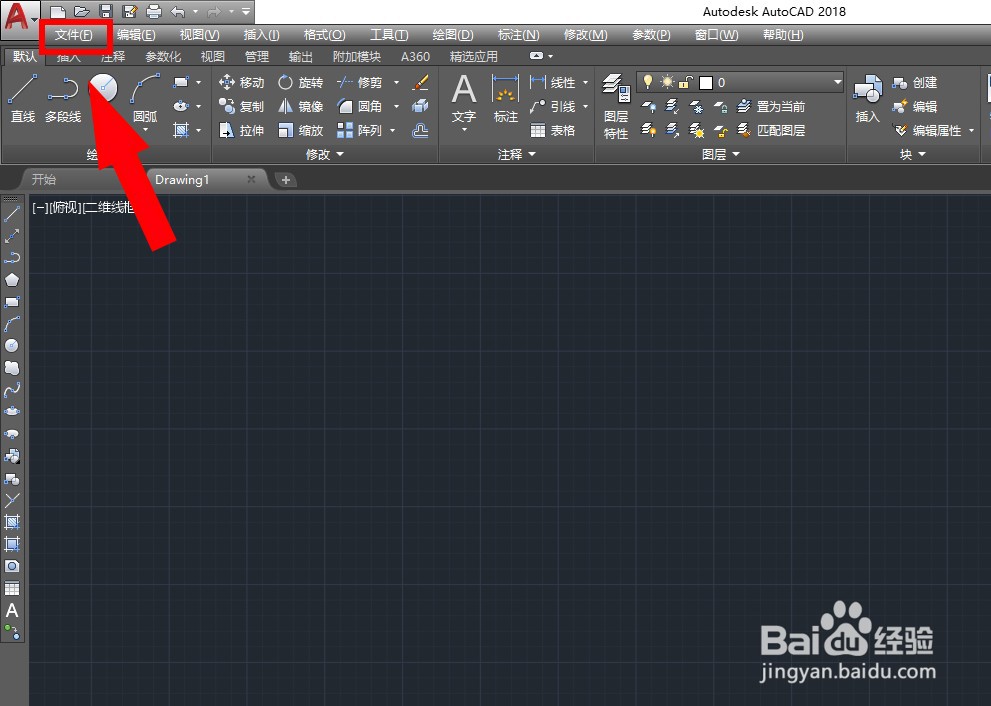The height and width of the screenshot is (706, 991).
Task: Expand the ellipse tool dropdown in the ribbon draw panel
Action: [198, 106]
